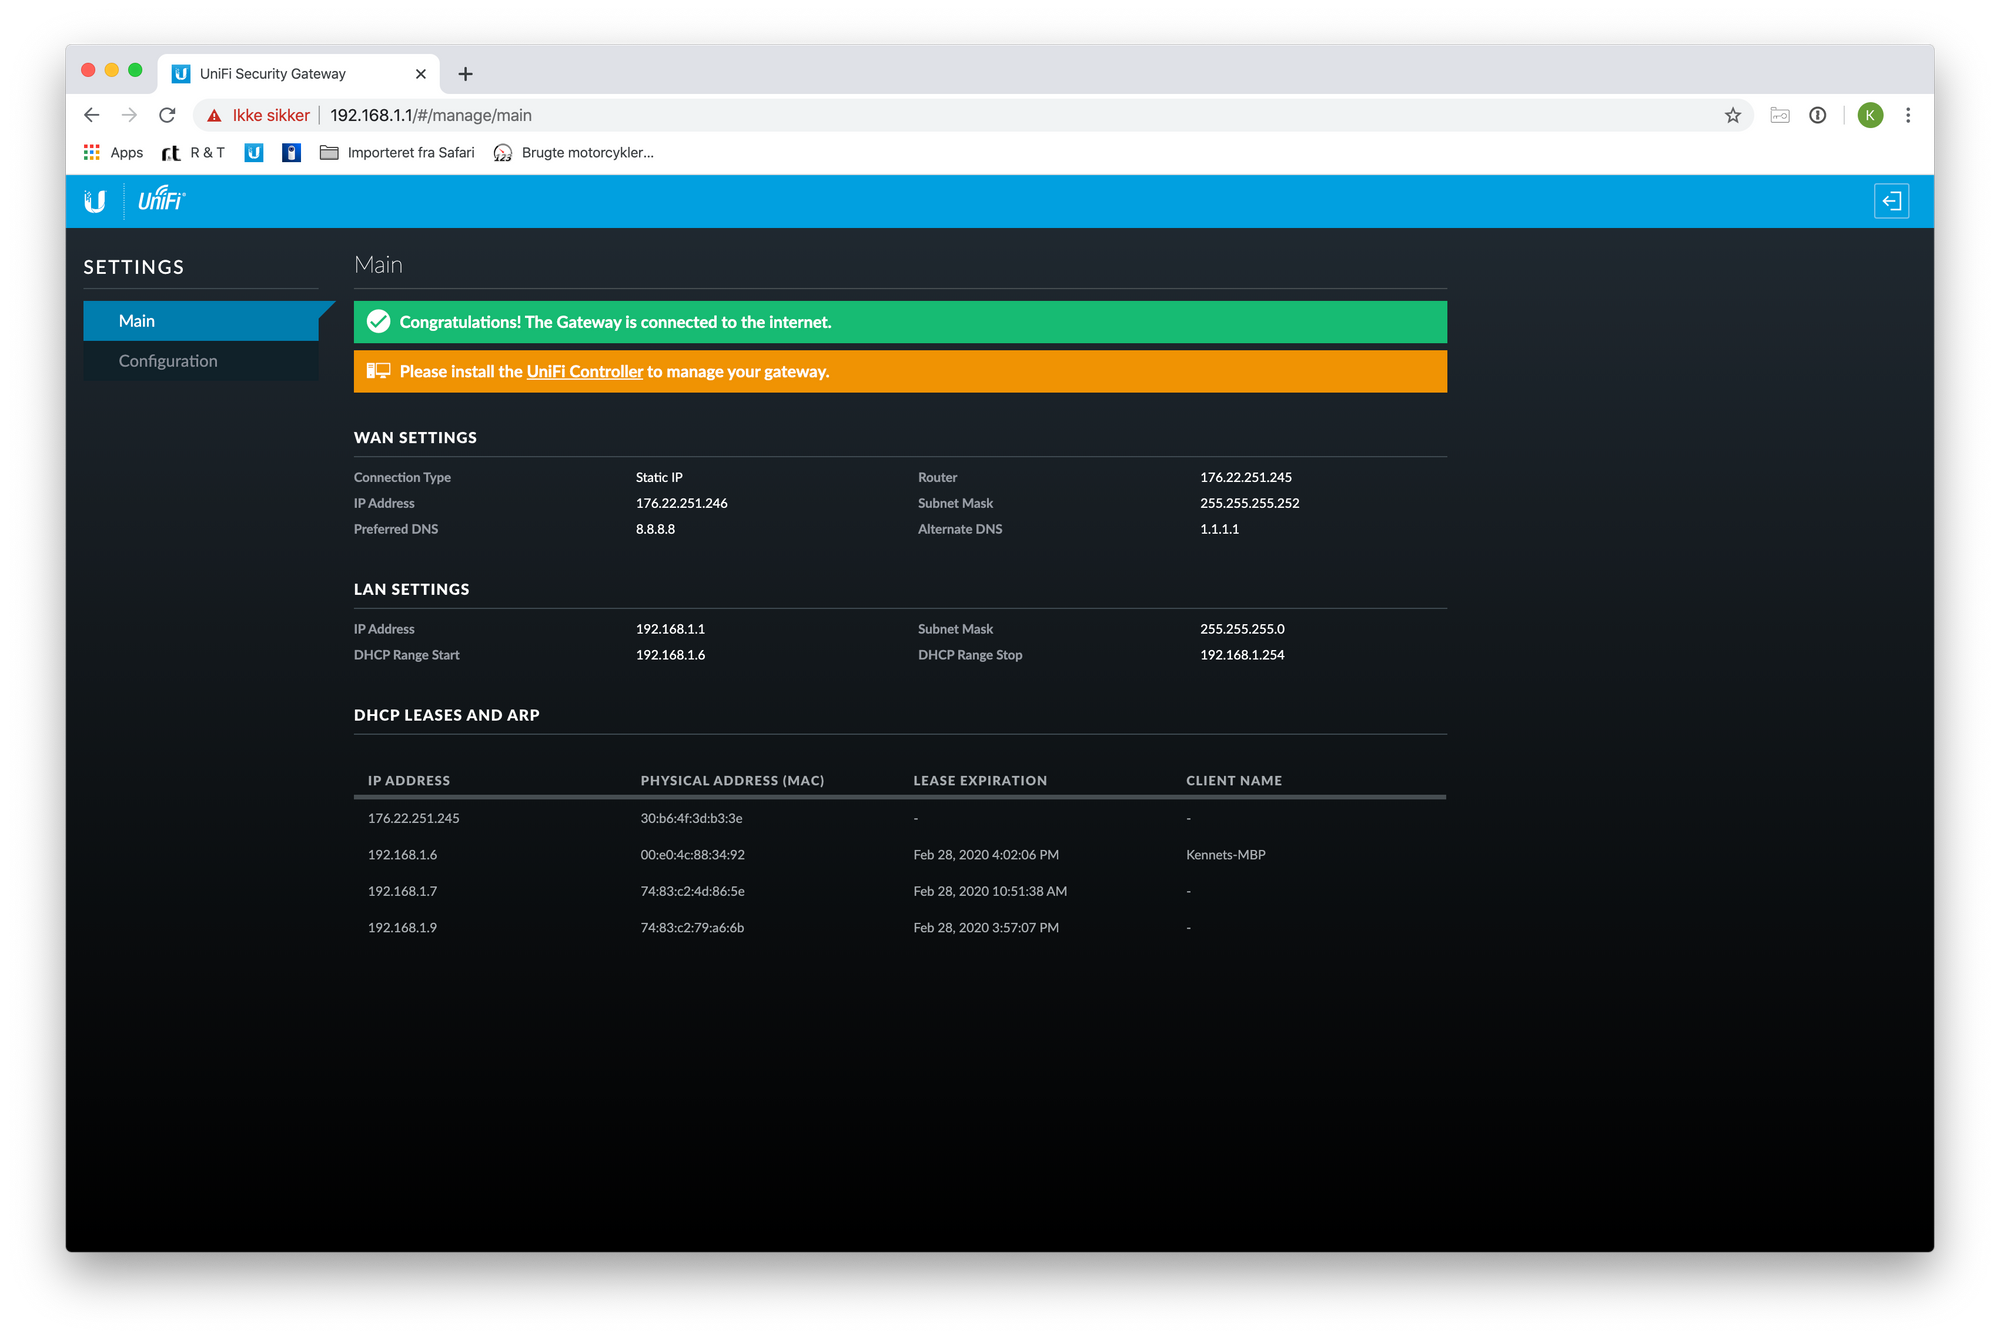
Task: Click the WAN SETTINGS section heading
Action: coord(415,438)
